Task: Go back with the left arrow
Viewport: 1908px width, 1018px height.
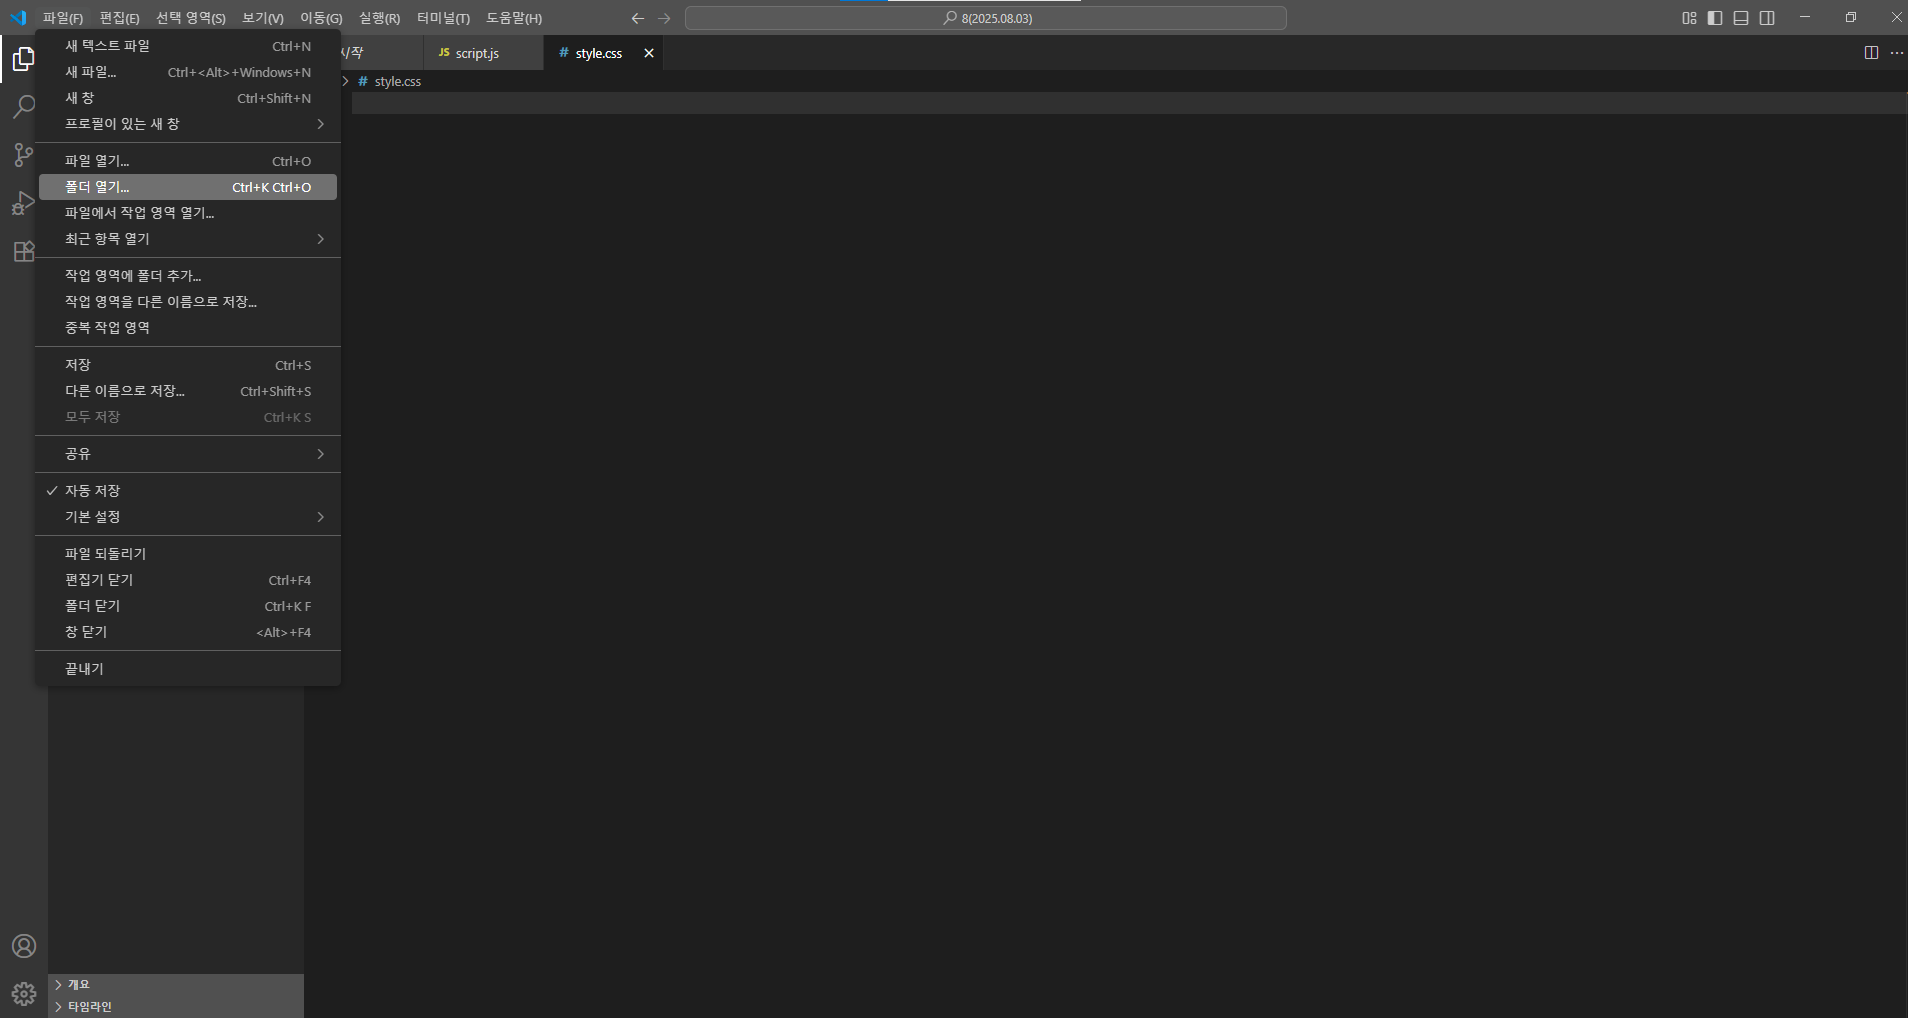Action: coord(638,18)
